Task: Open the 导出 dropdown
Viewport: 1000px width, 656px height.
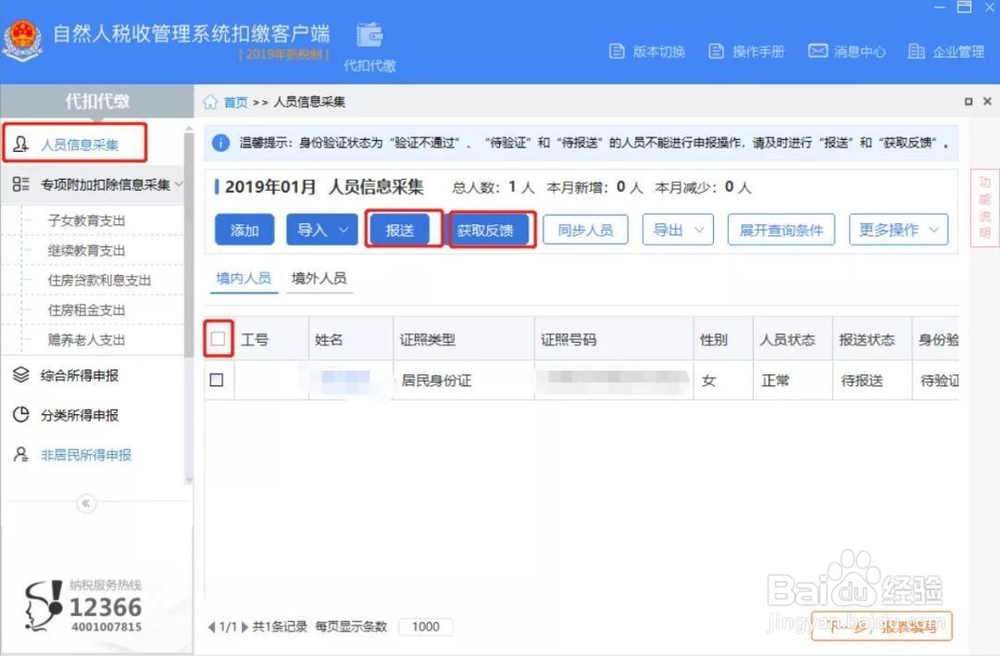Action: click(x=678, y=230)
